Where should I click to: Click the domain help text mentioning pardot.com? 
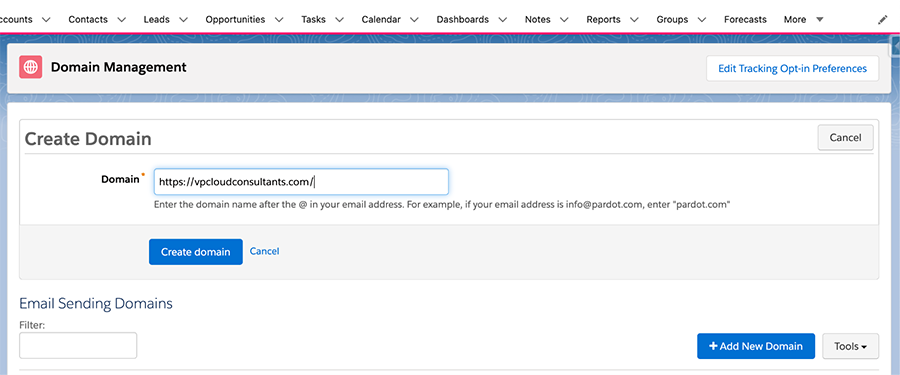[442, 204]
